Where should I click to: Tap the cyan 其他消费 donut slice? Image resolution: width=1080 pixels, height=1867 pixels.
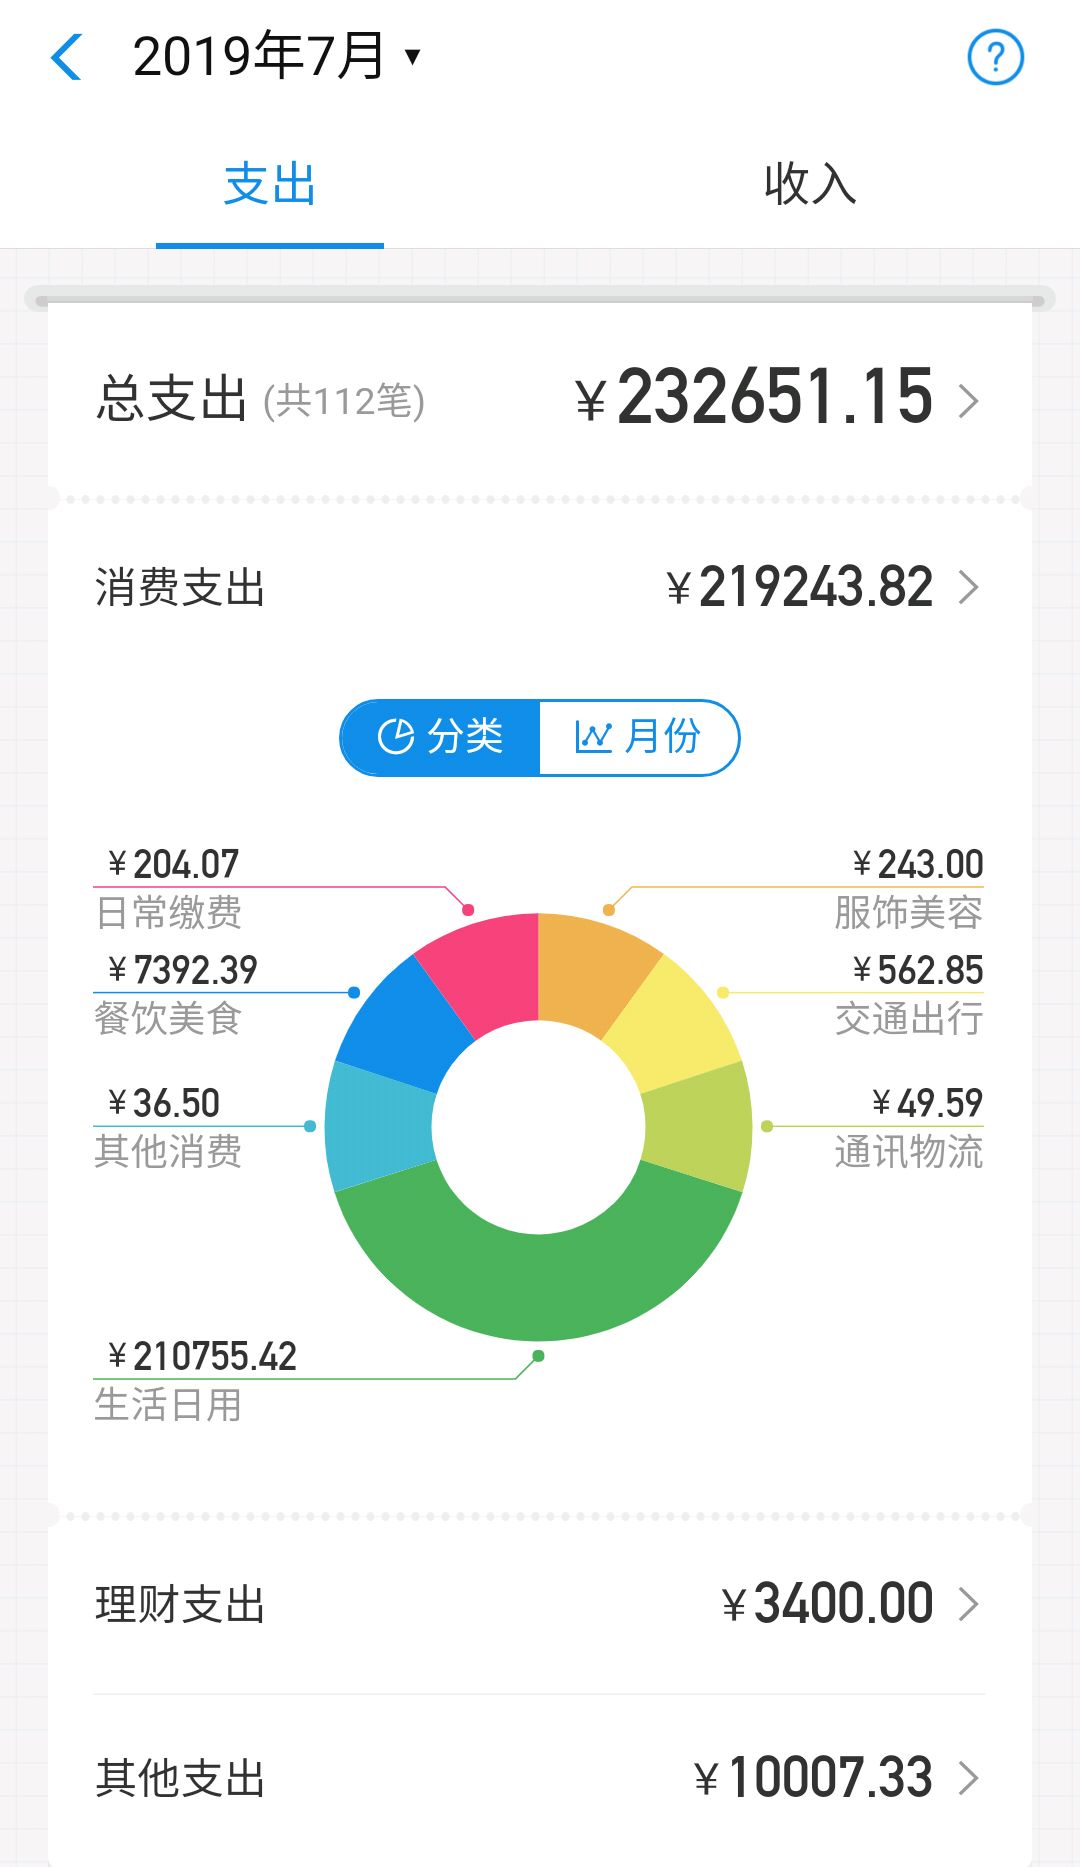pyautogui.click(x=379, y=1126)
